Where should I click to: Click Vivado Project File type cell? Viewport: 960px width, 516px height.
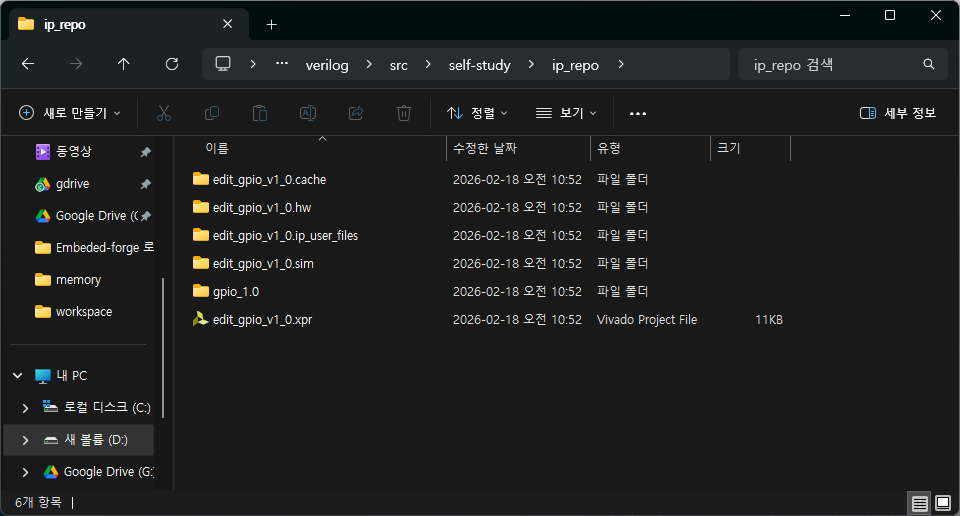click(x=647, y=320)
